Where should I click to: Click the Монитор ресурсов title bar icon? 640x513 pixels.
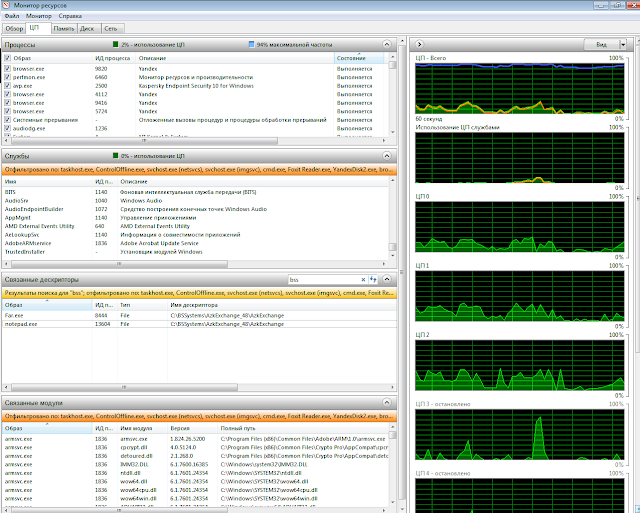(x=6, y=5)
